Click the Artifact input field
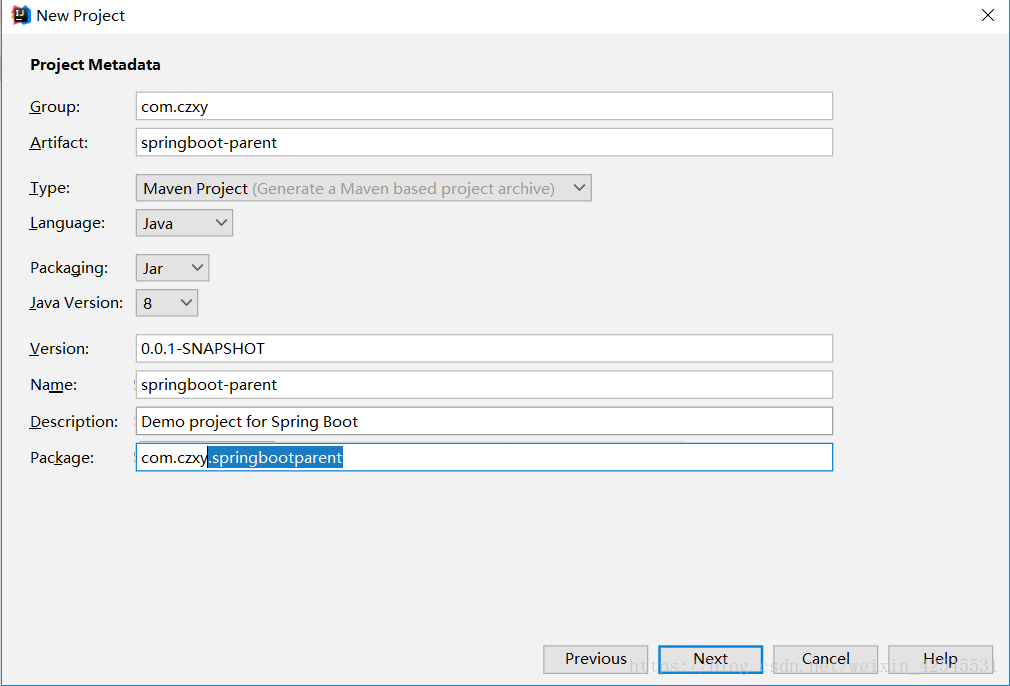This screenshot has height=686, width=1010. pyautogui.click(x=484, y=142)
